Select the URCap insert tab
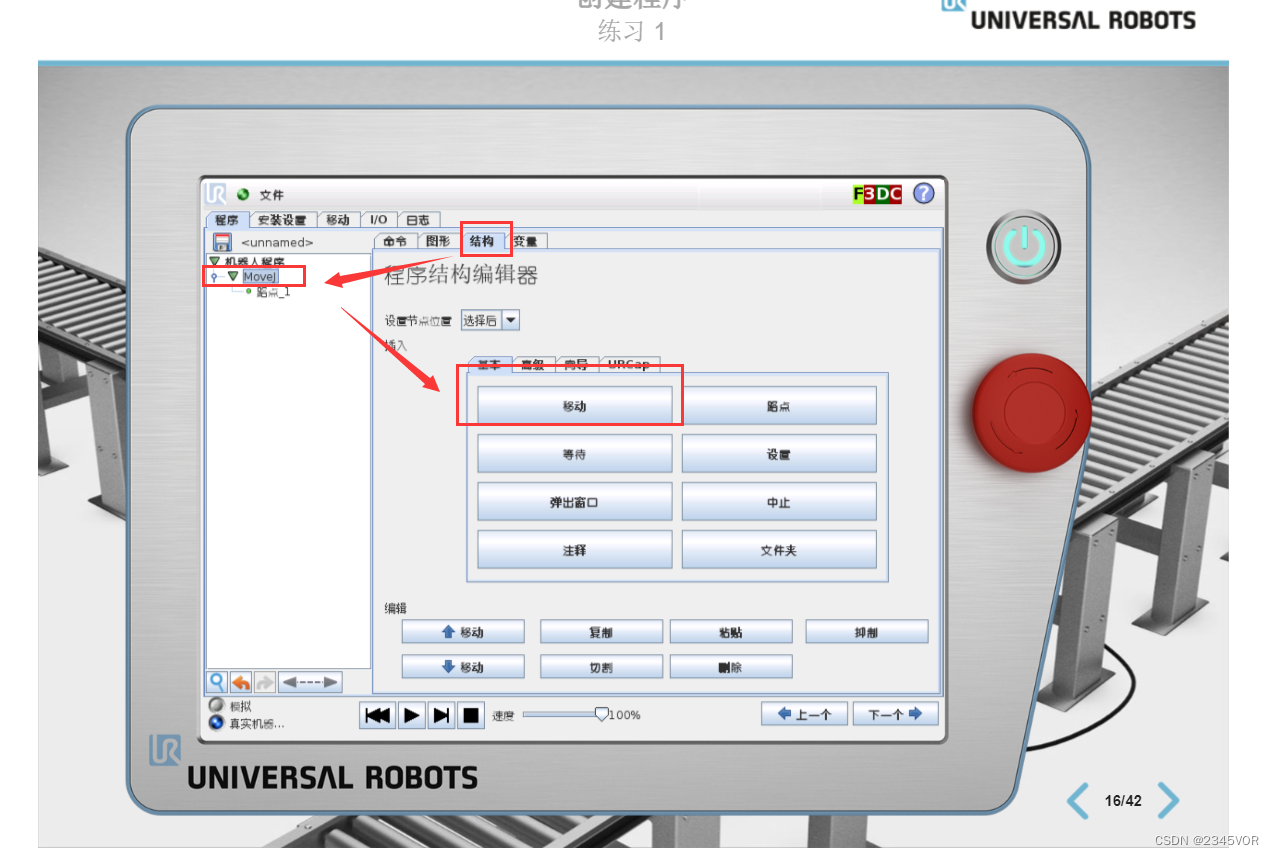 tap(628, 364)
